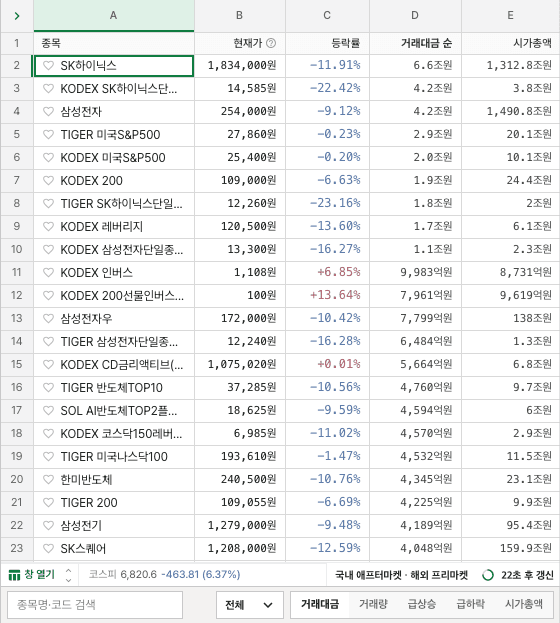Viewport: 560px width, 623px height.
Task: Click the 종목명·코드 검색 search field
Action: (x=95, y=605)
